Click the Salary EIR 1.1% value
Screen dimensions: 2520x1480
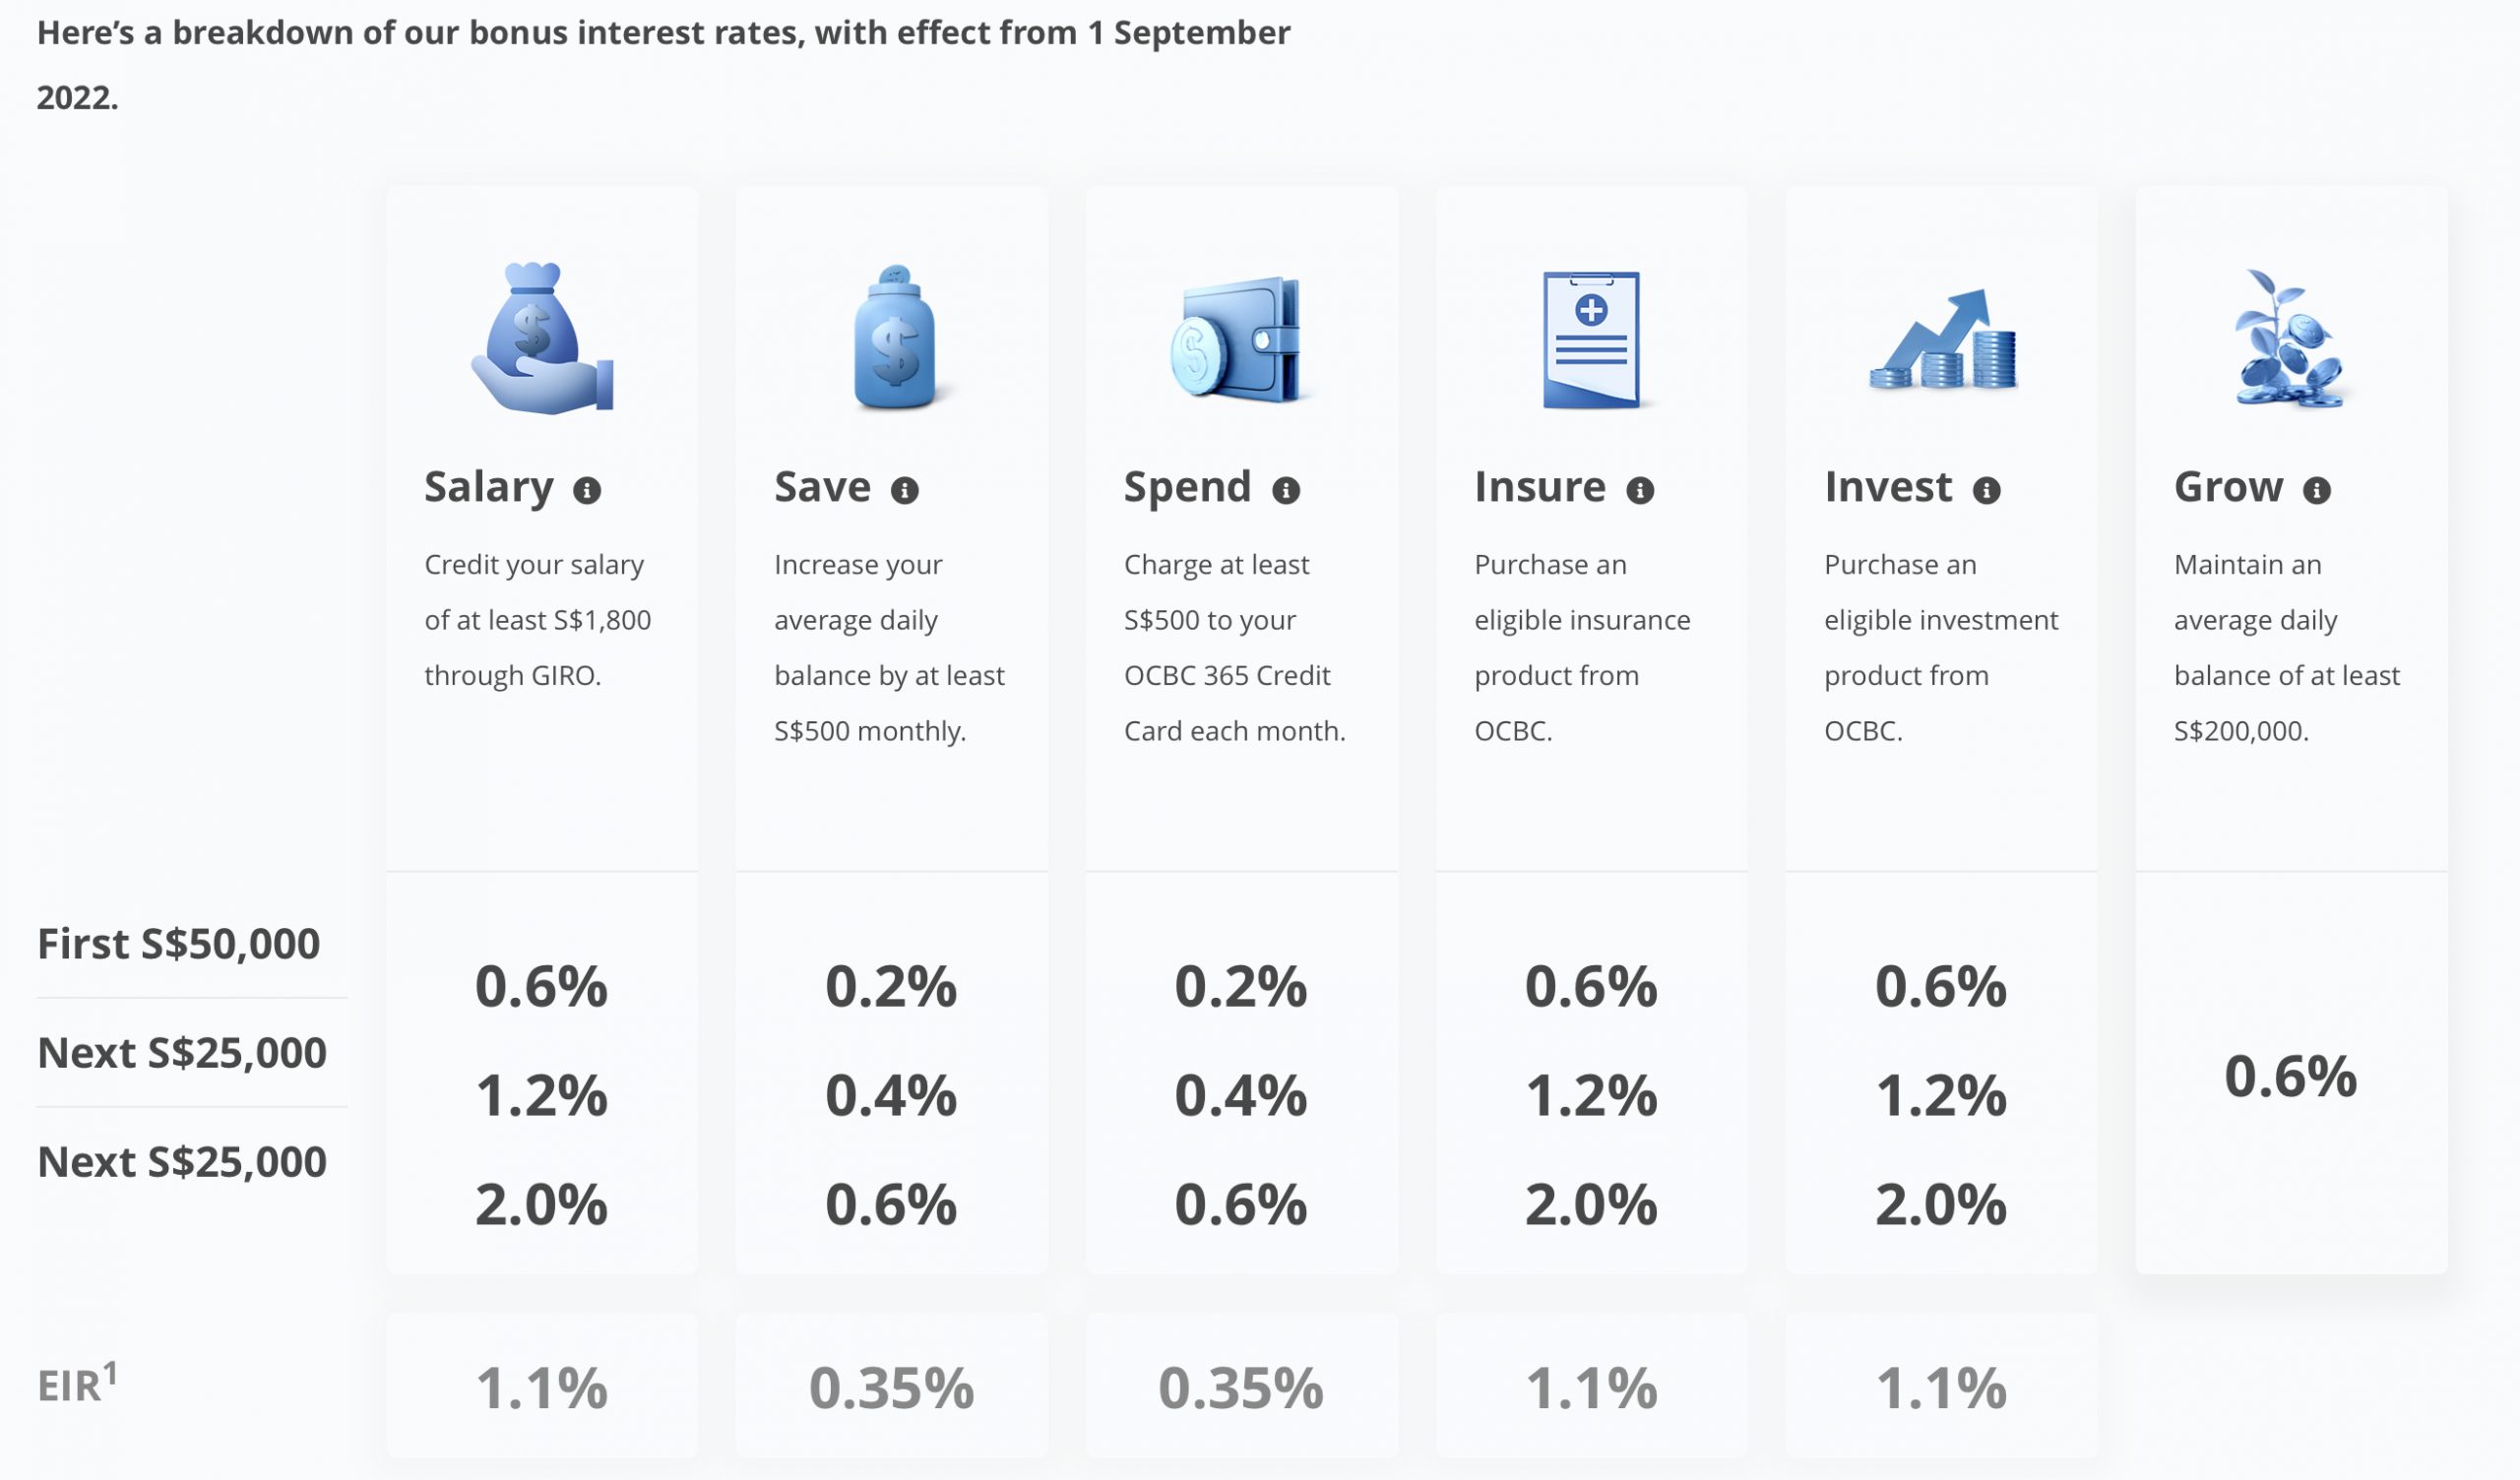coord(541,1388)
